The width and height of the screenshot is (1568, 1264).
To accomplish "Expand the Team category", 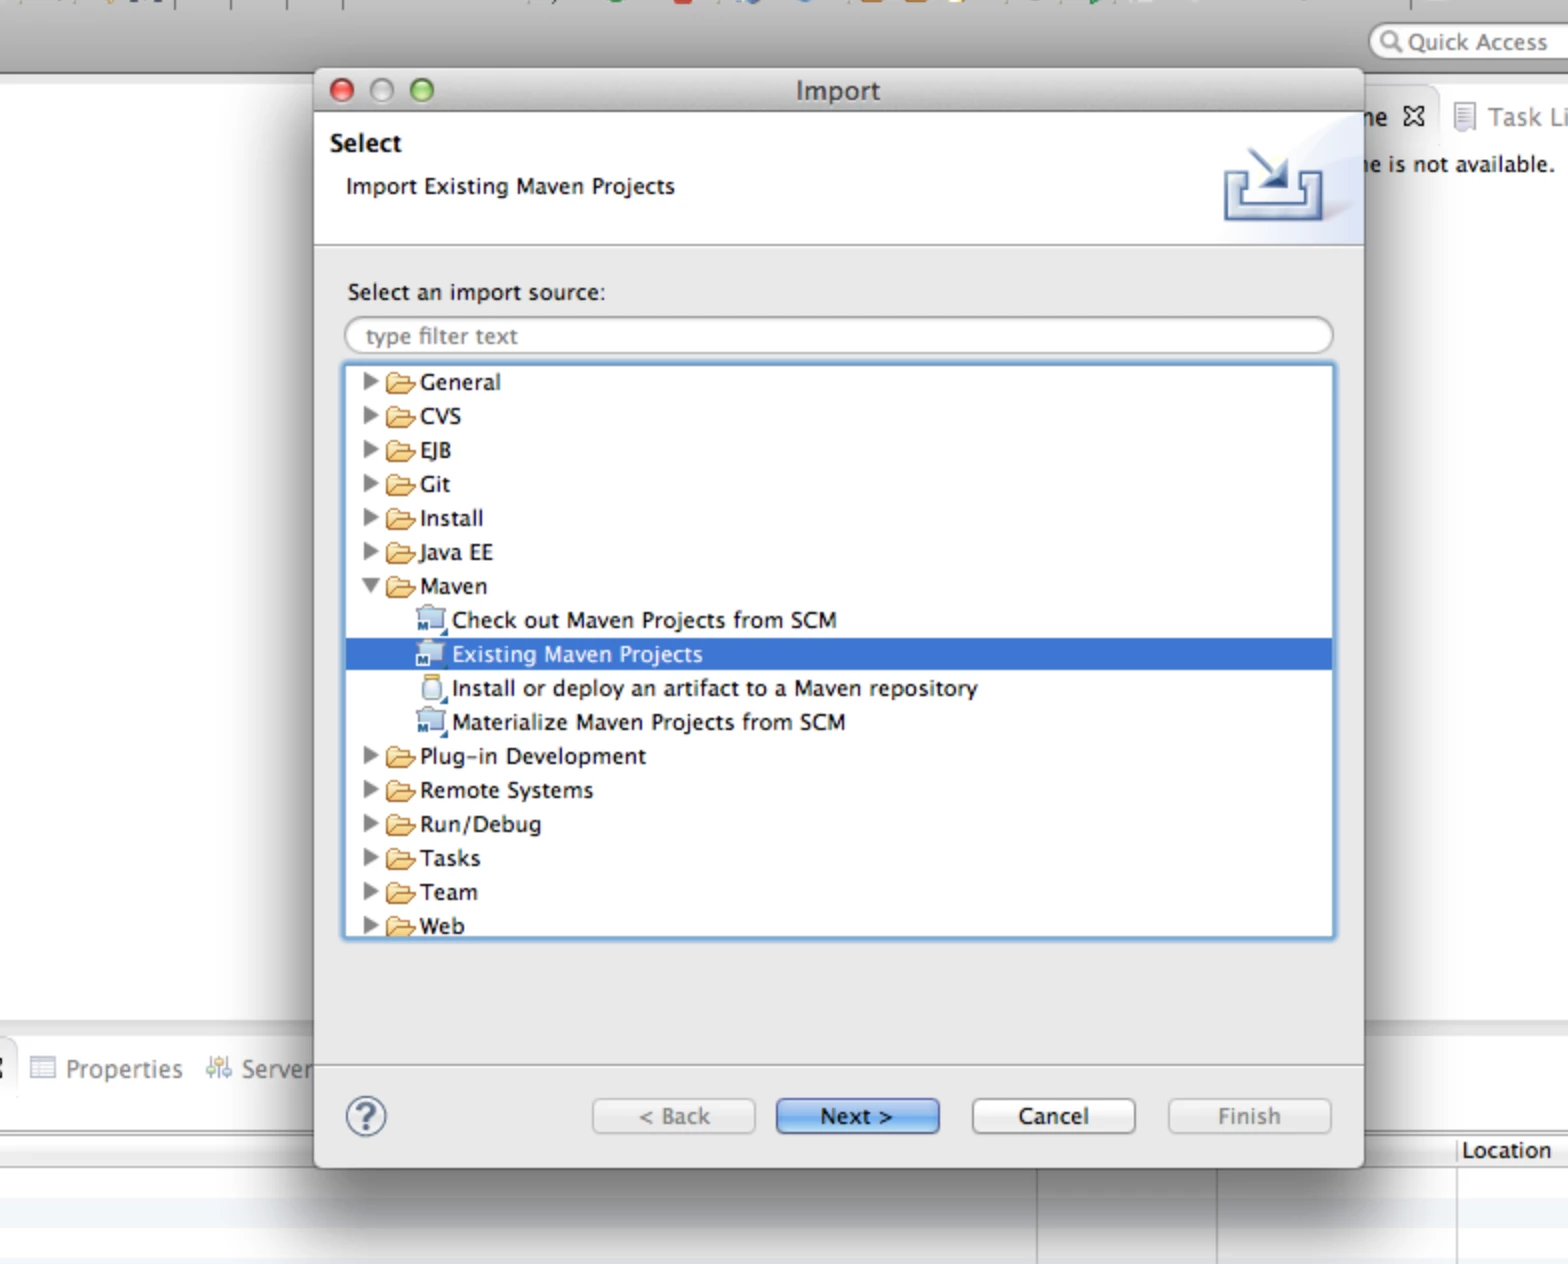I will click(370, 891).
